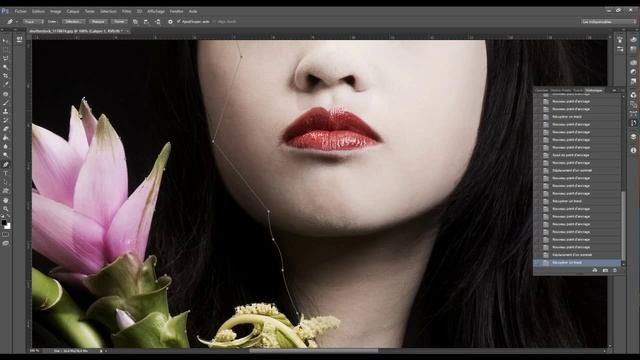Screen dimensions: 640x360
Task: Select the Shape tool
Action: (x=5, y=191)
